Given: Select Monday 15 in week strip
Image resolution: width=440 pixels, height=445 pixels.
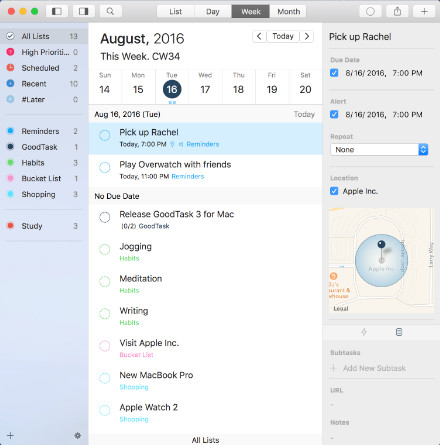Looking at the screenshot, I should pyautogui.click(x=138, y=87).
